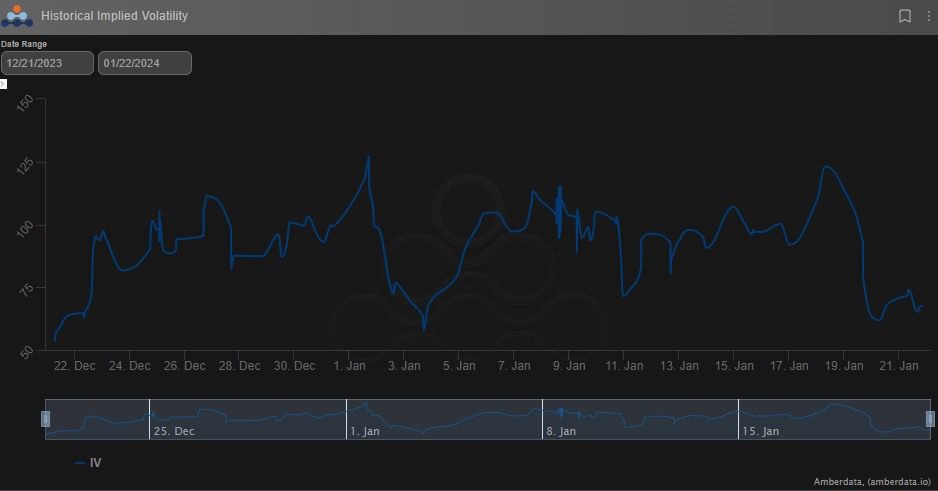The image size is (938, 491).
Task: Click the navigator at 1. Jan
Action: click(365, 431)
